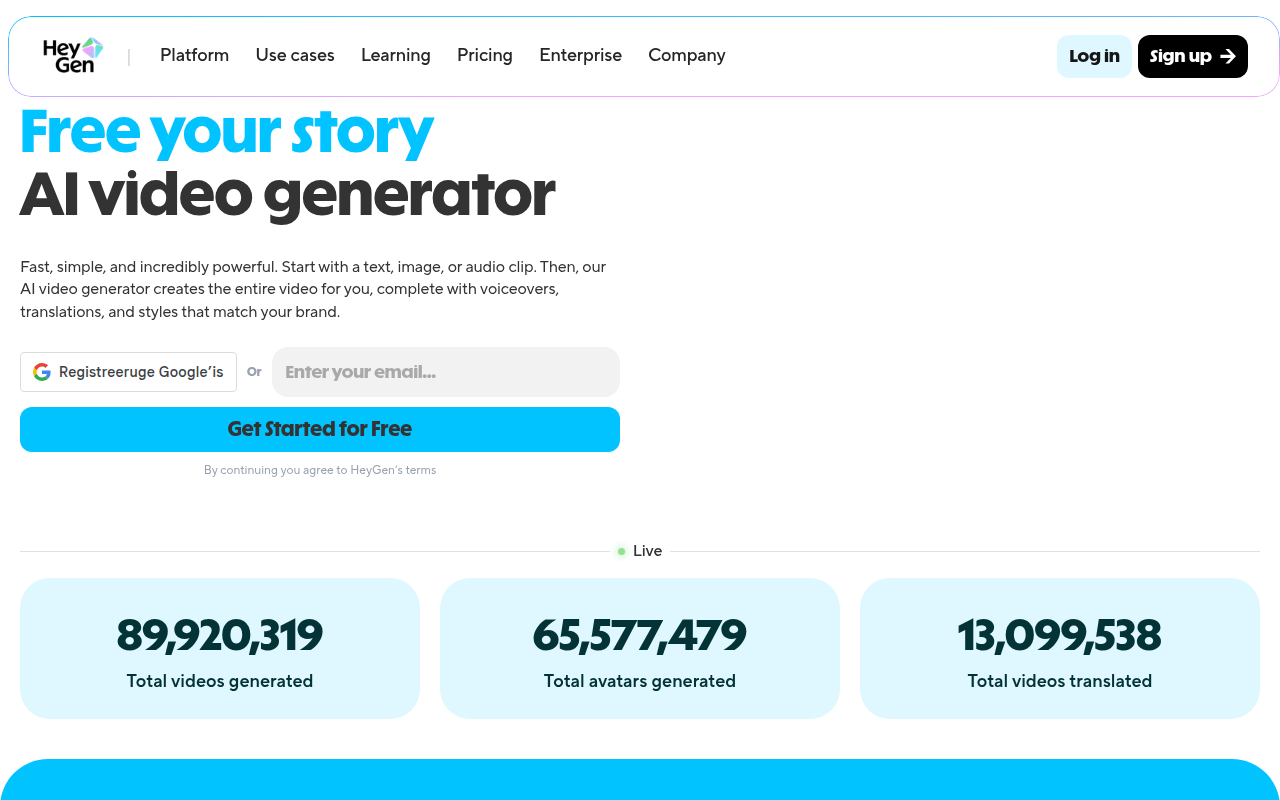Click the Log in button
Viewport: 1280px width, 800px height.
(1094, 56)
